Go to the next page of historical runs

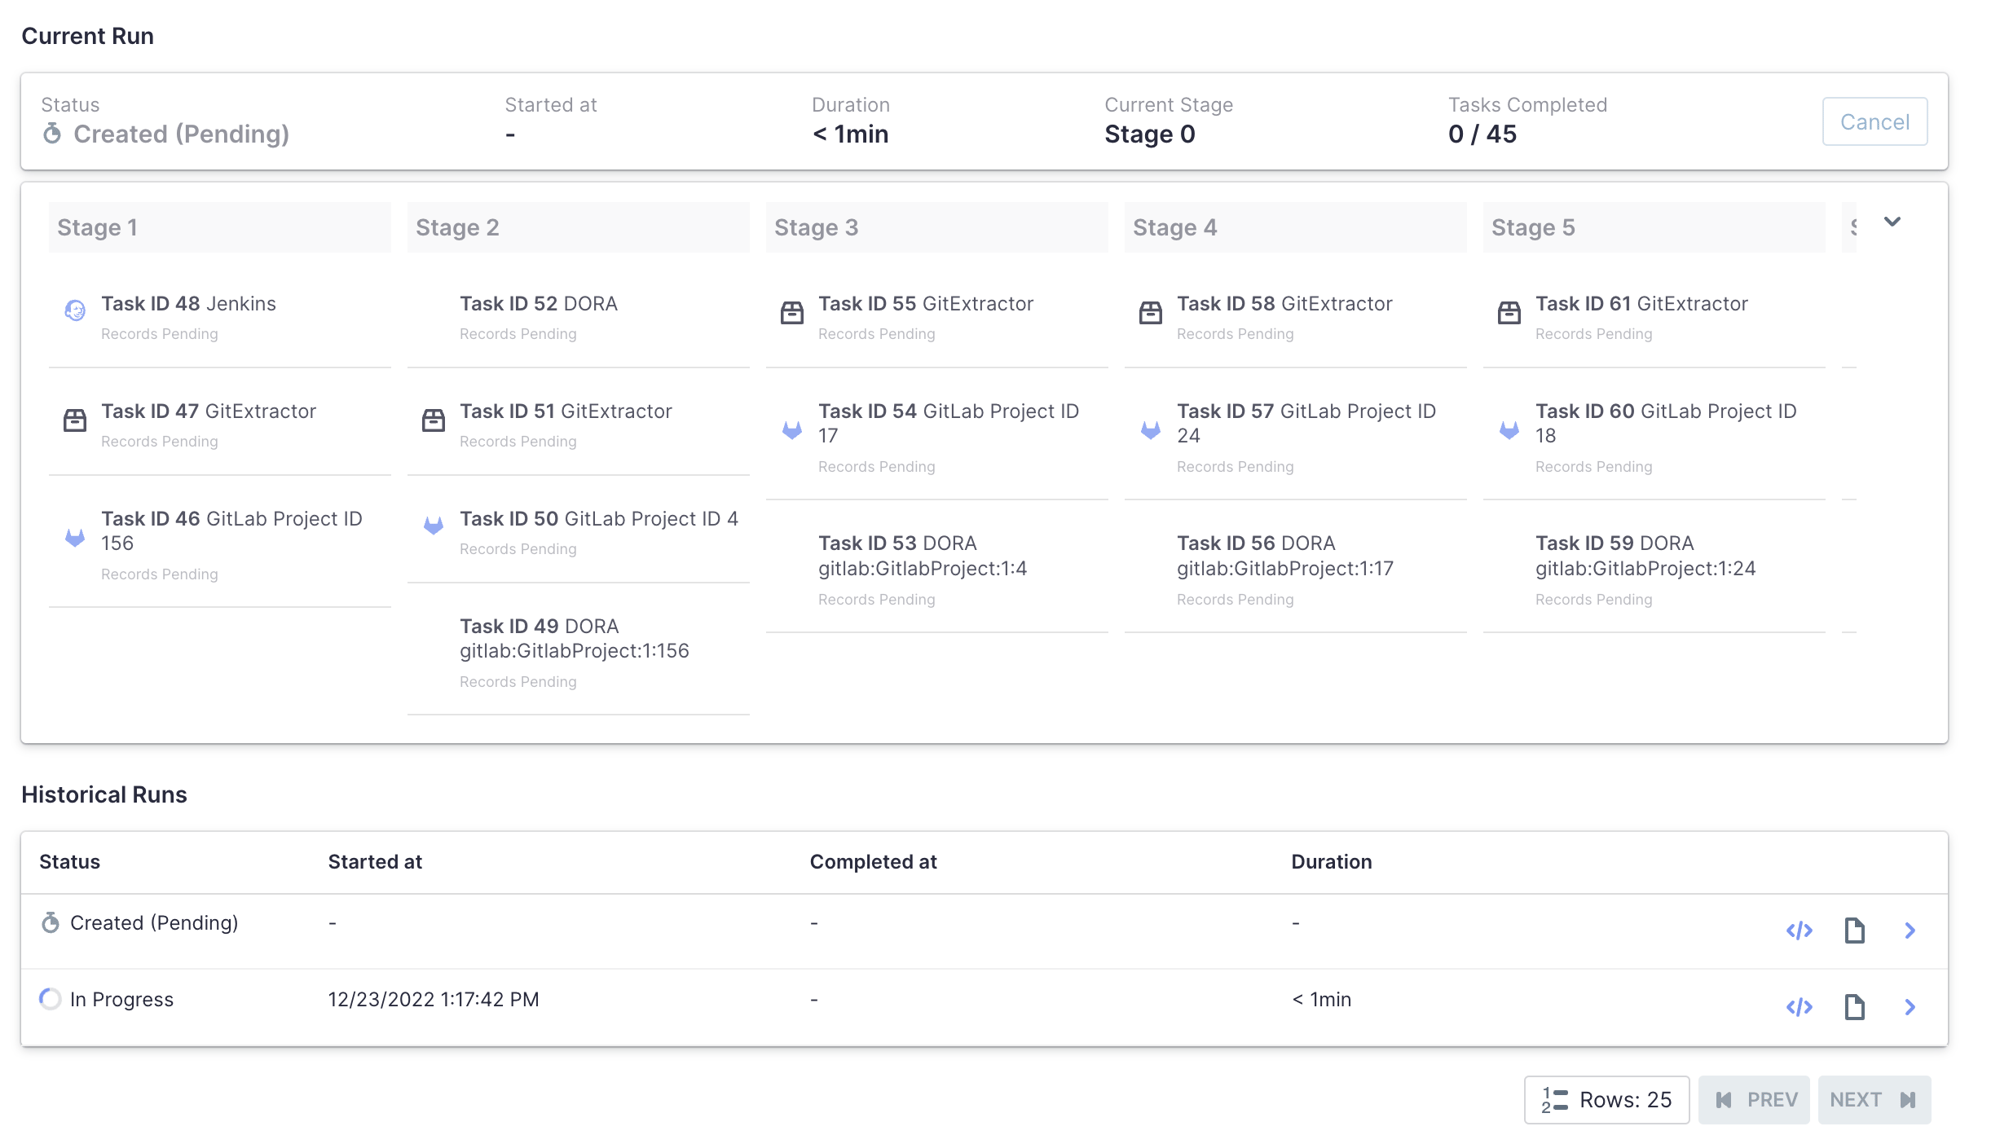point(1874,1099)
